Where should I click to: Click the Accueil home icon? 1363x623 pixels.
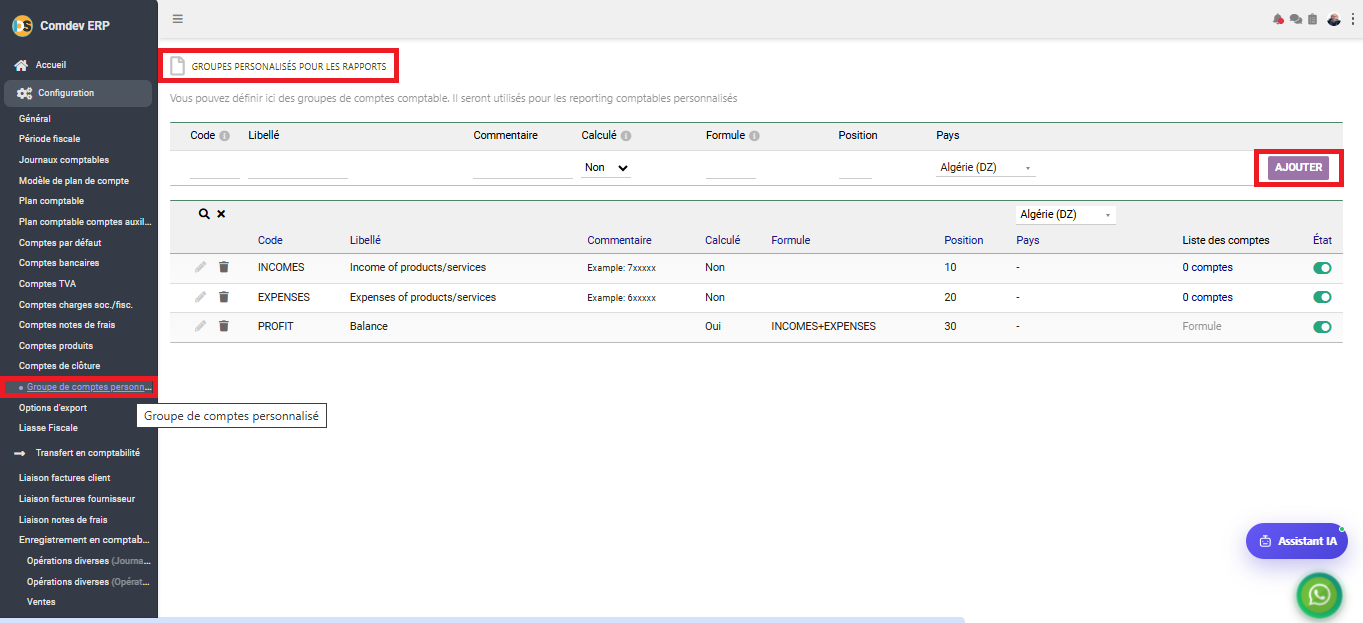[21, 65]
